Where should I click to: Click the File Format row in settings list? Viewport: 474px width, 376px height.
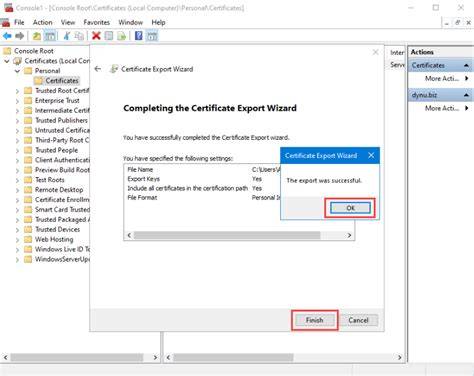point(203,198)
